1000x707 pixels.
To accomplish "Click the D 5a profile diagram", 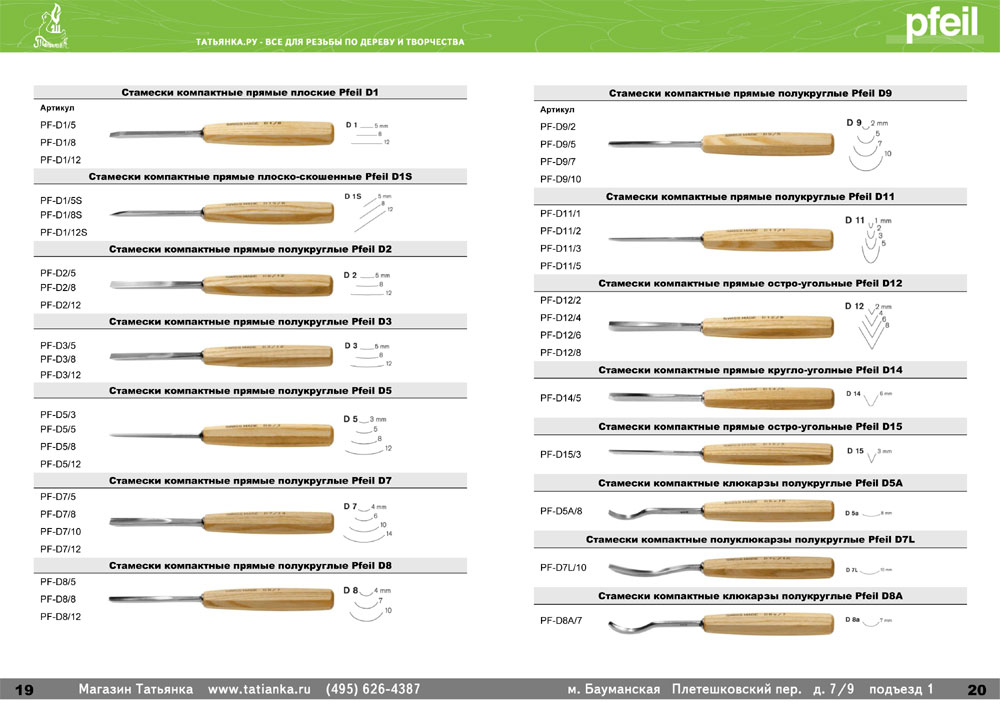I will click(x=869, y=513).
